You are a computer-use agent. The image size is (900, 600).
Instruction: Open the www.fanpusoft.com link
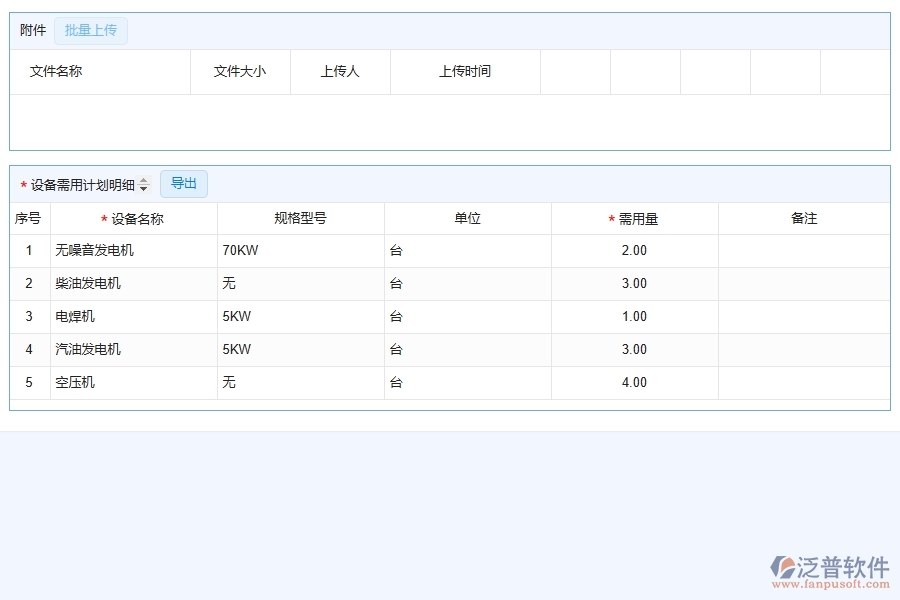pyautogui.click(x=830, y=581)
